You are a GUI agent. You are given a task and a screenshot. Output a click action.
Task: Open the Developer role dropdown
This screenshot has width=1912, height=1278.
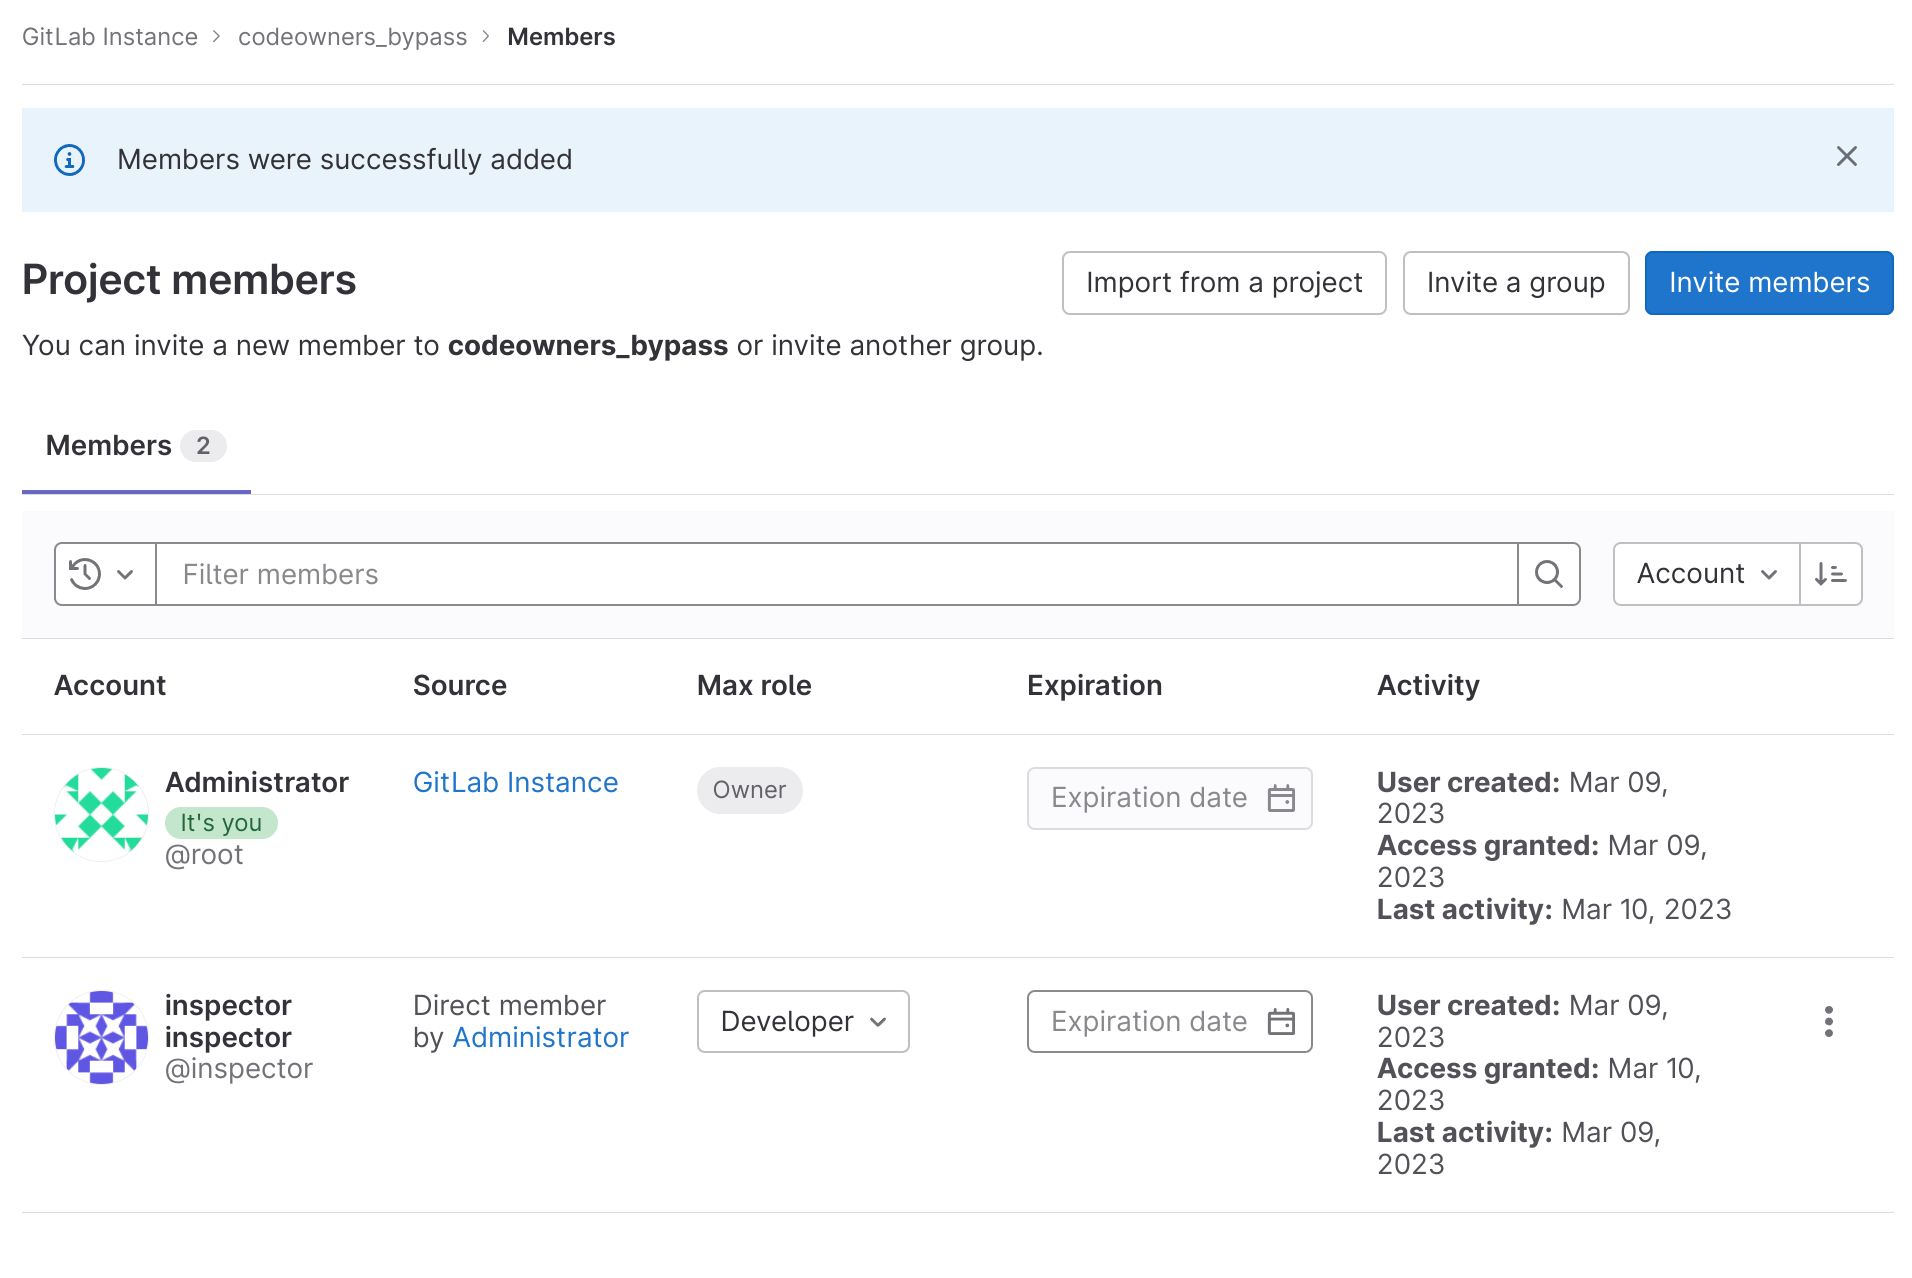point(803,1021)
